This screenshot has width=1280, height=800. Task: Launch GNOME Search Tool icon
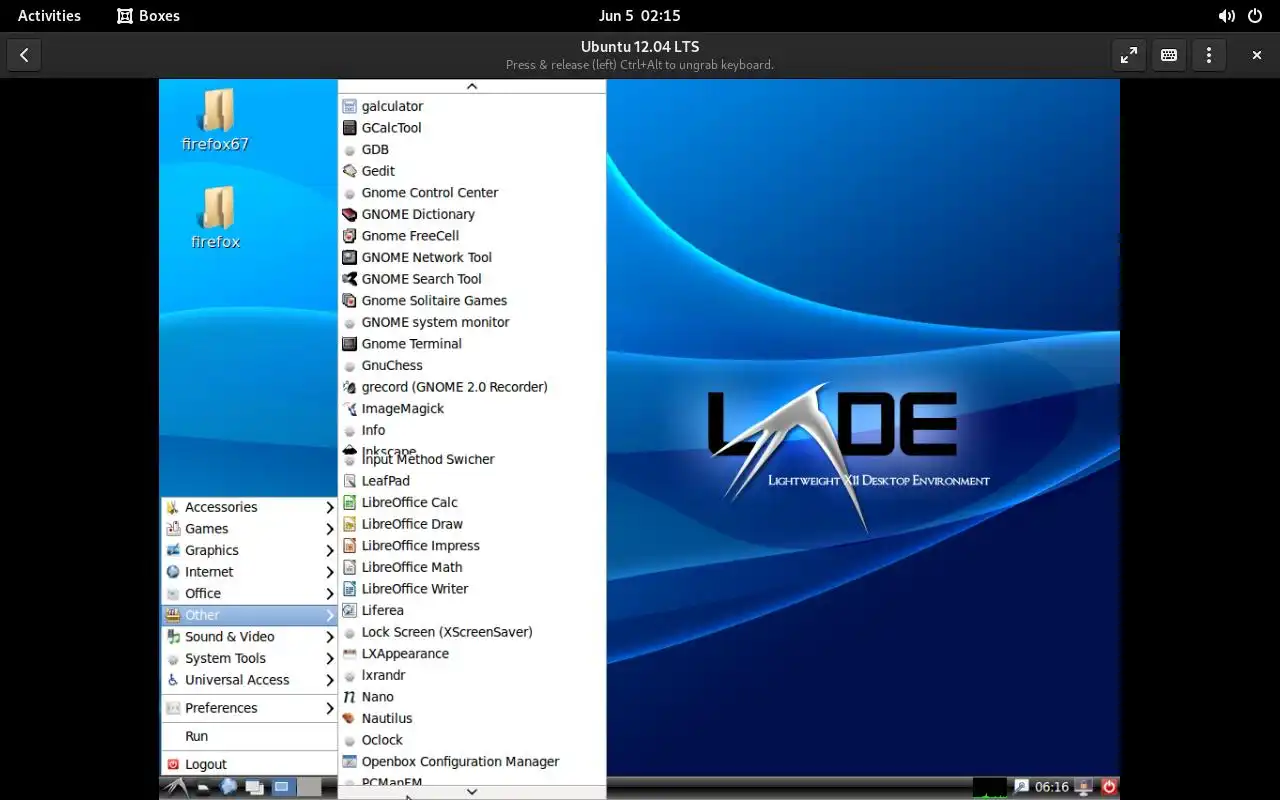tap(349, 279)
